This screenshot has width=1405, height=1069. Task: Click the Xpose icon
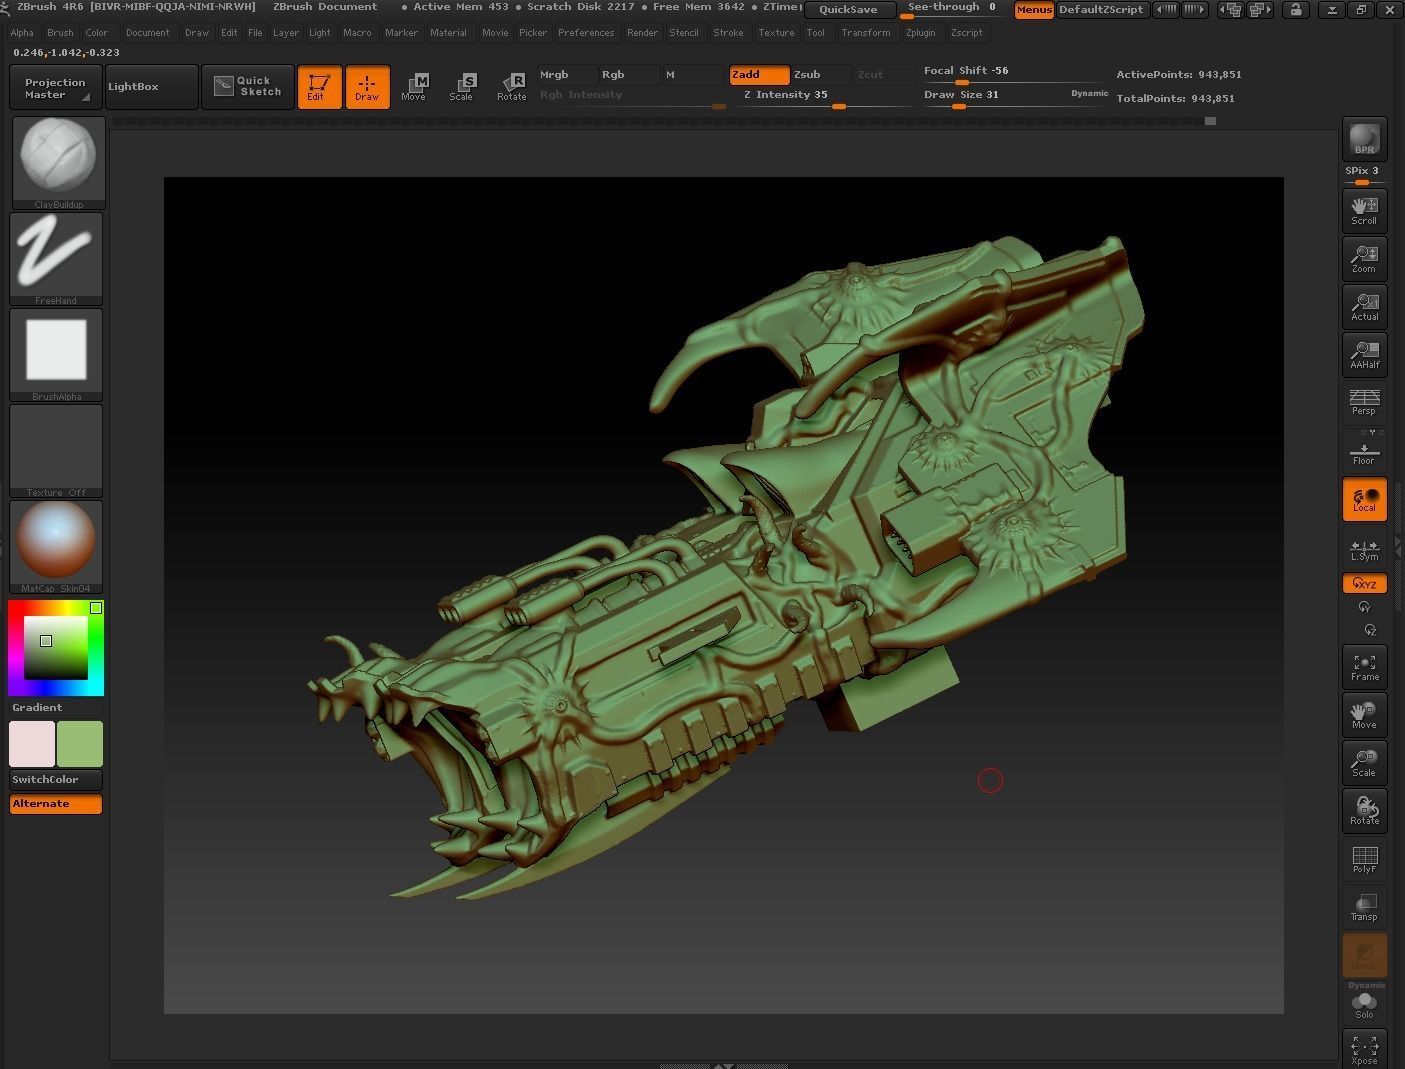1364,1049
